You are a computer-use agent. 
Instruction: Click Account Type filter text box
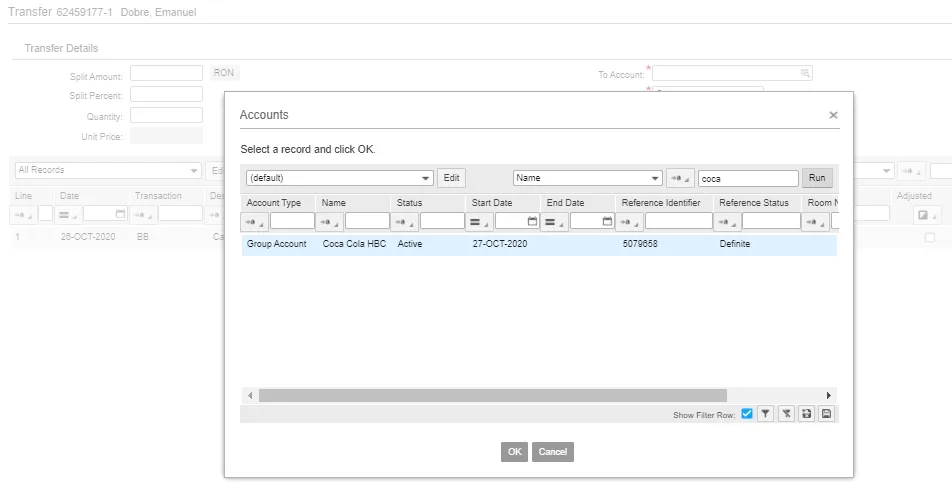tap(292, 221)
